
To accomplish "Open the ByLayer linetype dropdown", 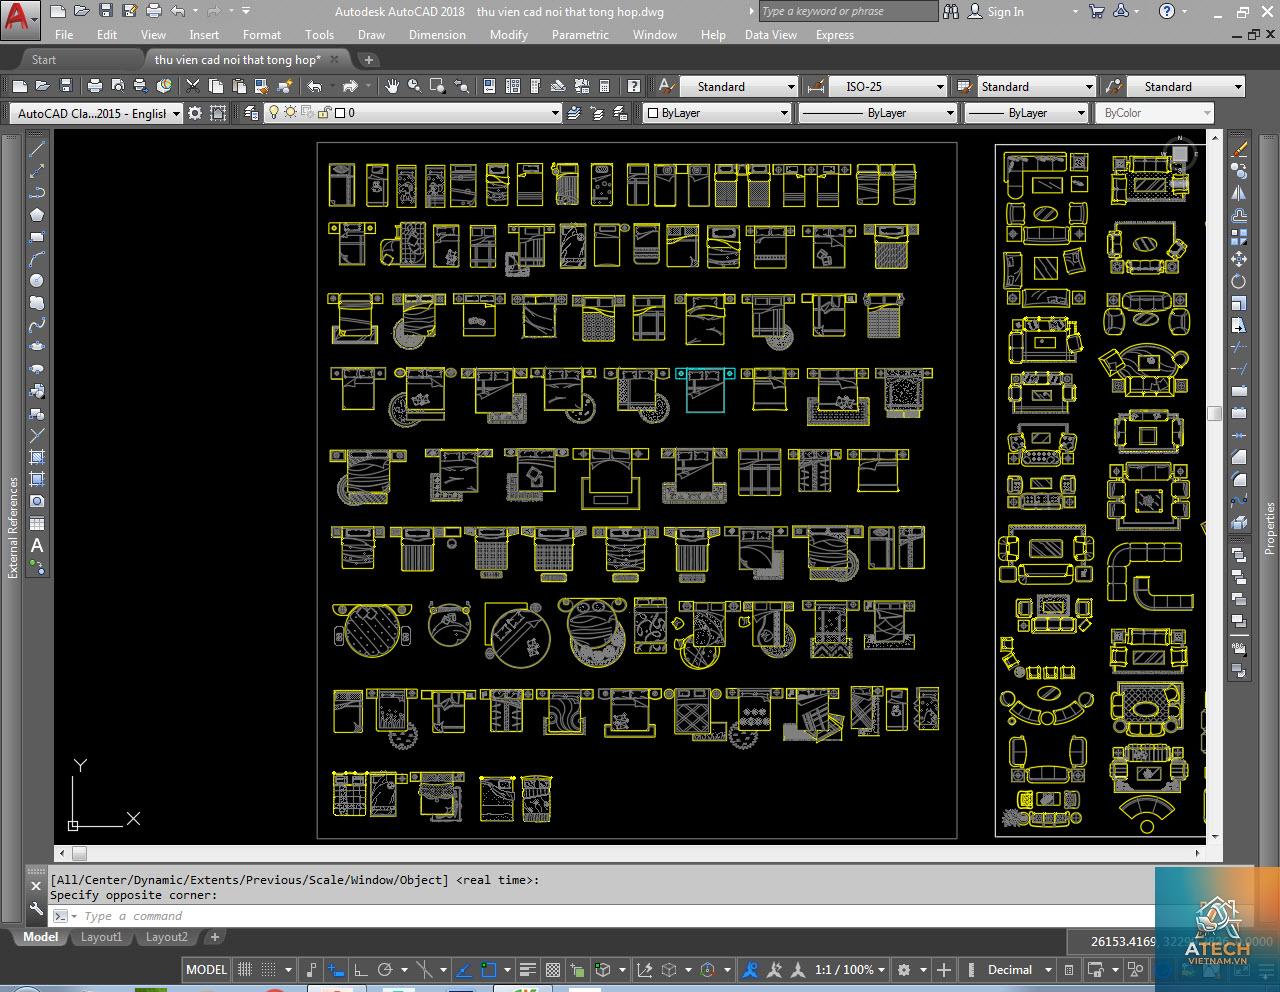I will click(x=878, y=113).
